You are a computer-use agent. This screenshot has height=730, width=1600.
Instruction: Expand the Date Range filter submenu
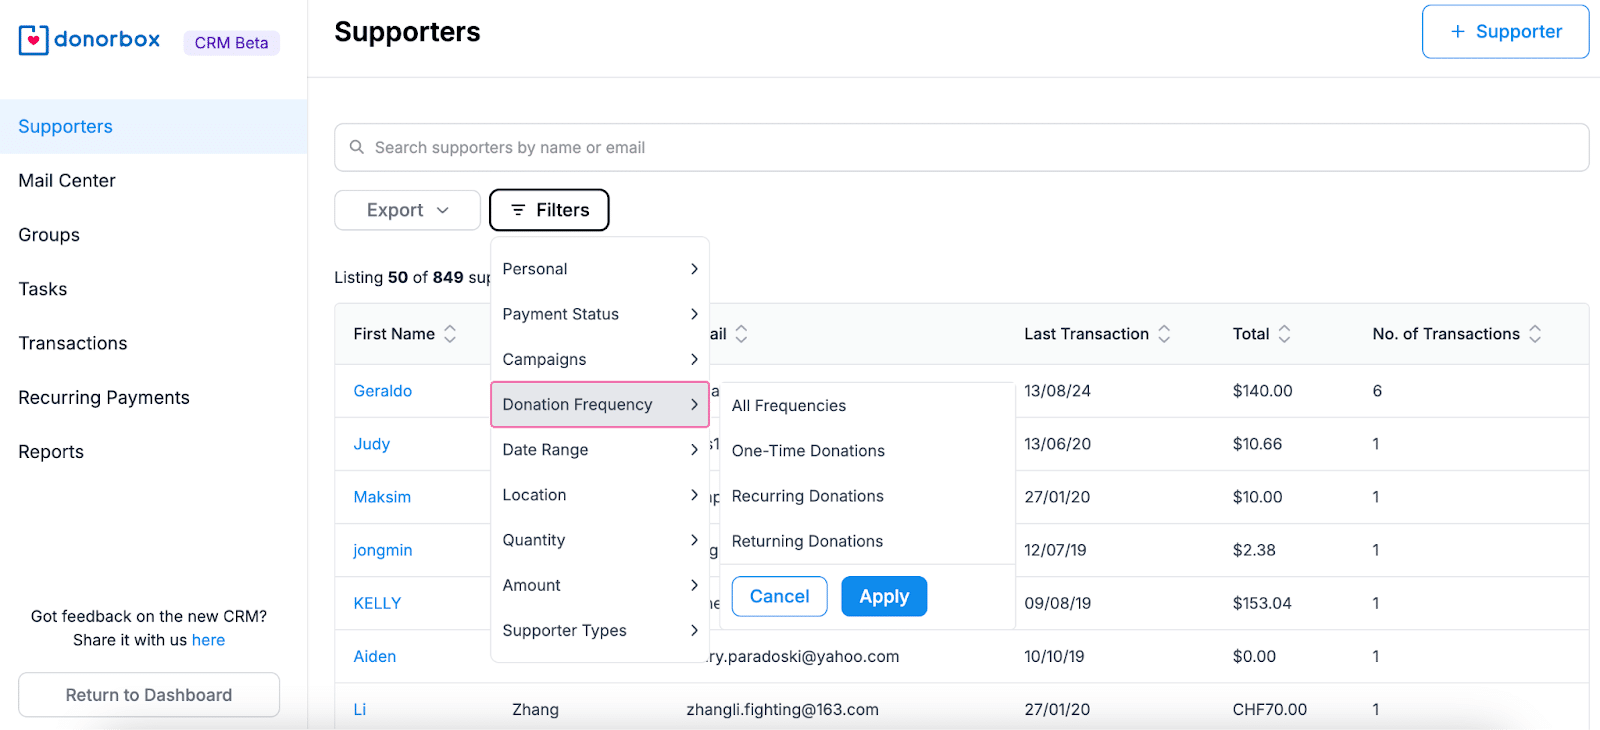[600, 450]
